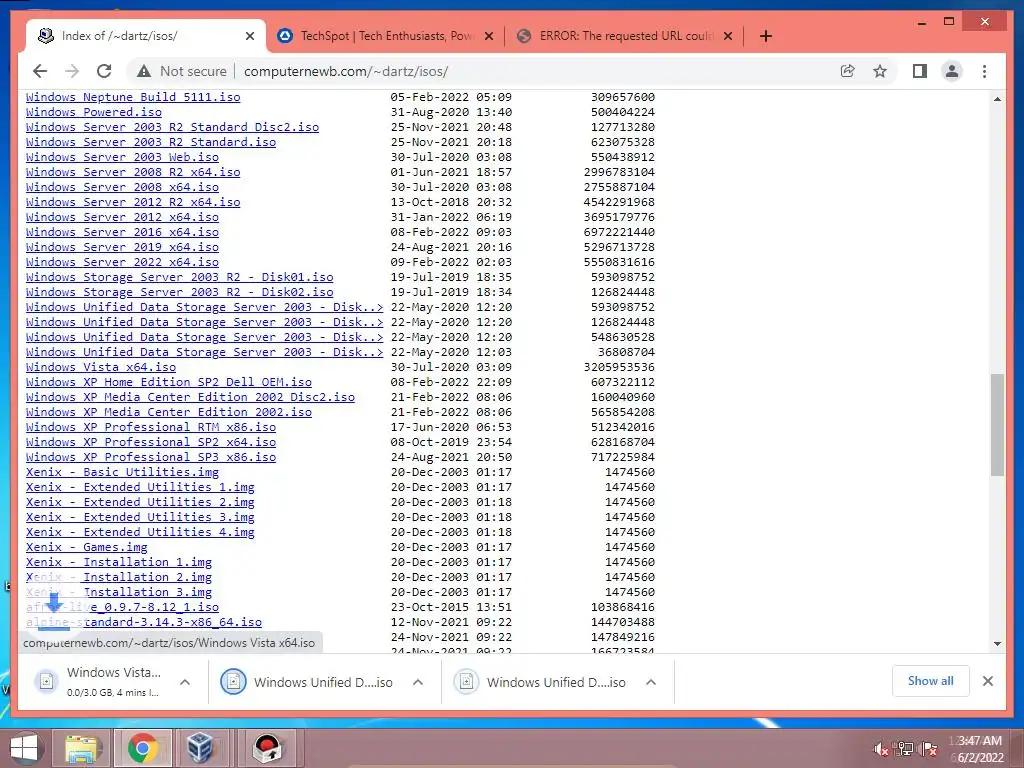Open Windows XP Professional SP2 x64.iso
1024x768 pixels.
coord(151,443)
